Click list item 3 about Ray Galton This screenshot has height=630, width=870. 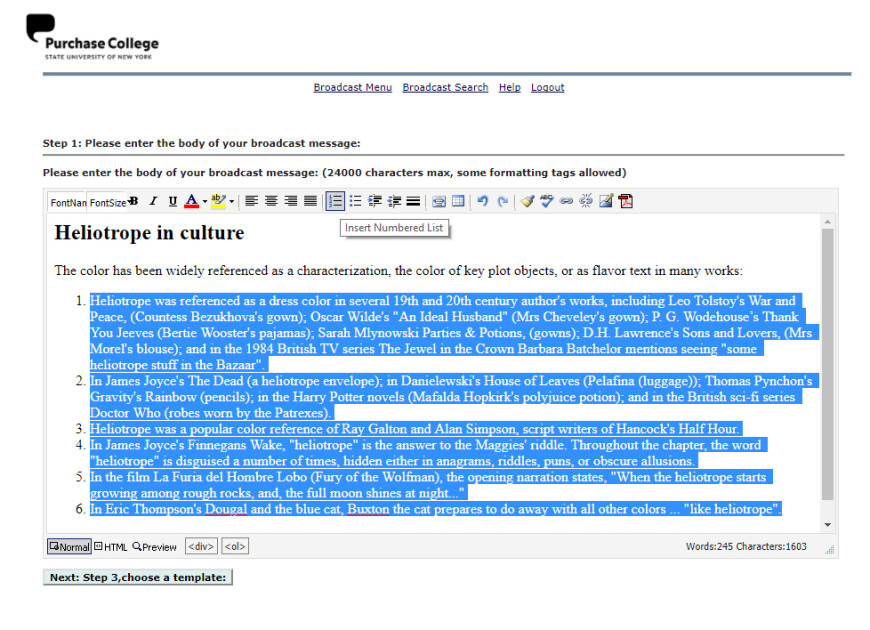tap(414, 429)
